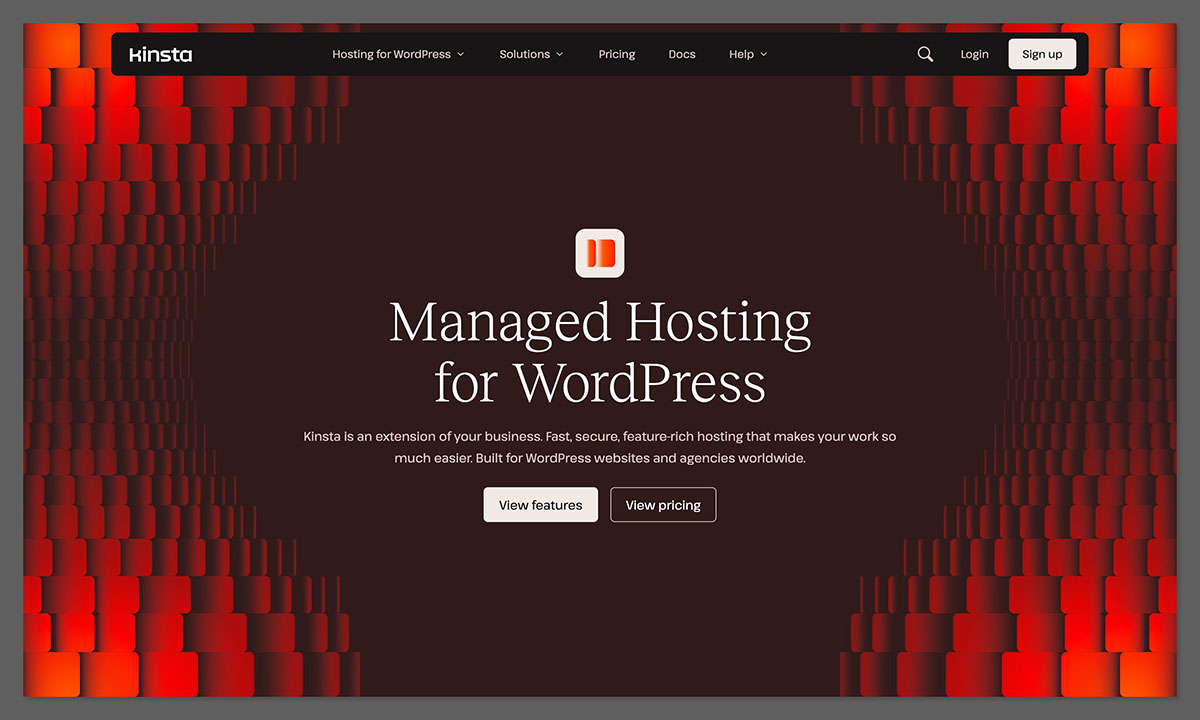
Task: Open the search magnifier icon
Action: point(925,55)
